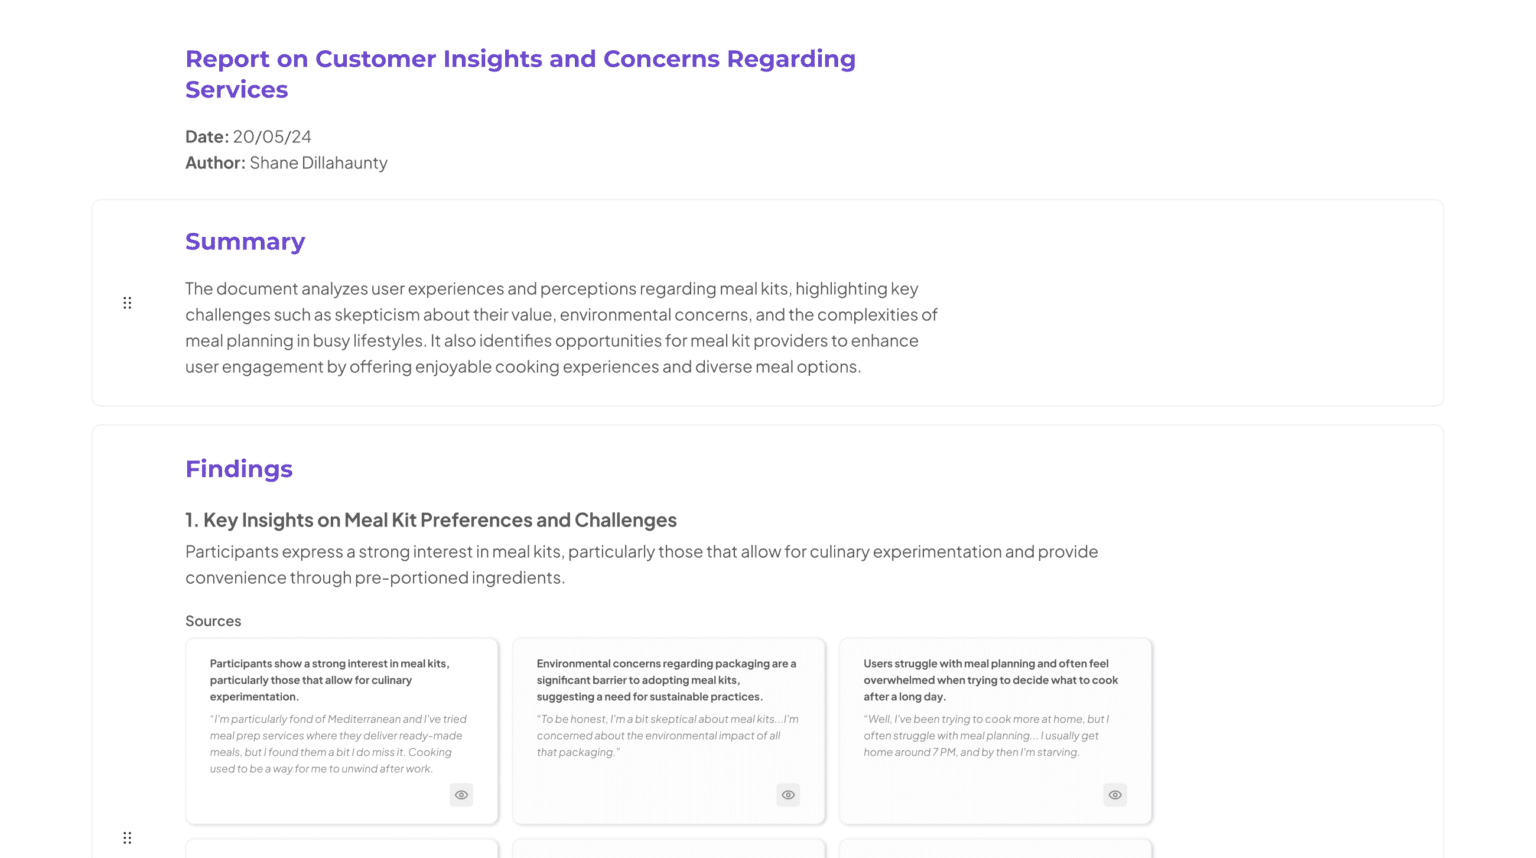Click the drag handle beside the Findings section

pos(127,838)
